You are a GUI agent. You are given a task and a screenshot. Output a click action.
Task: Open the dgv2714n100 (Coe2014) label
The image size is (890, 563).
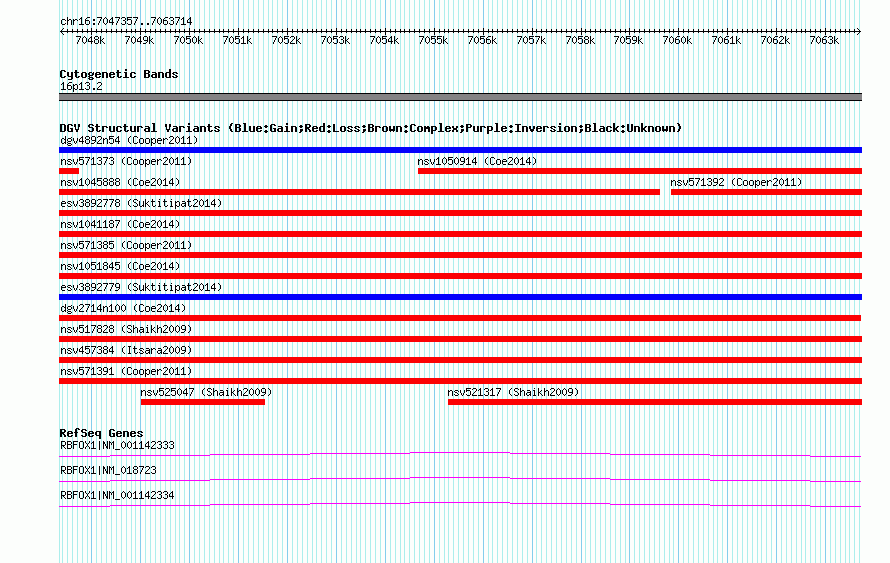[123, 308]
